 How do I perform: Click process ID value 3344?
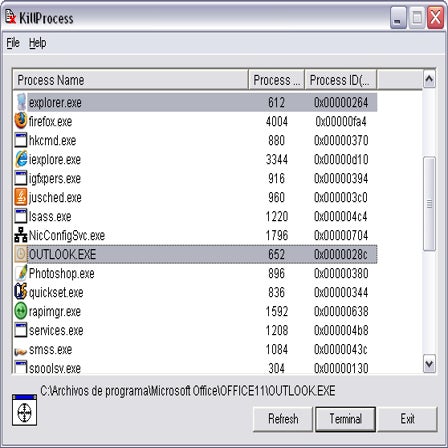(x=277, y=159)
